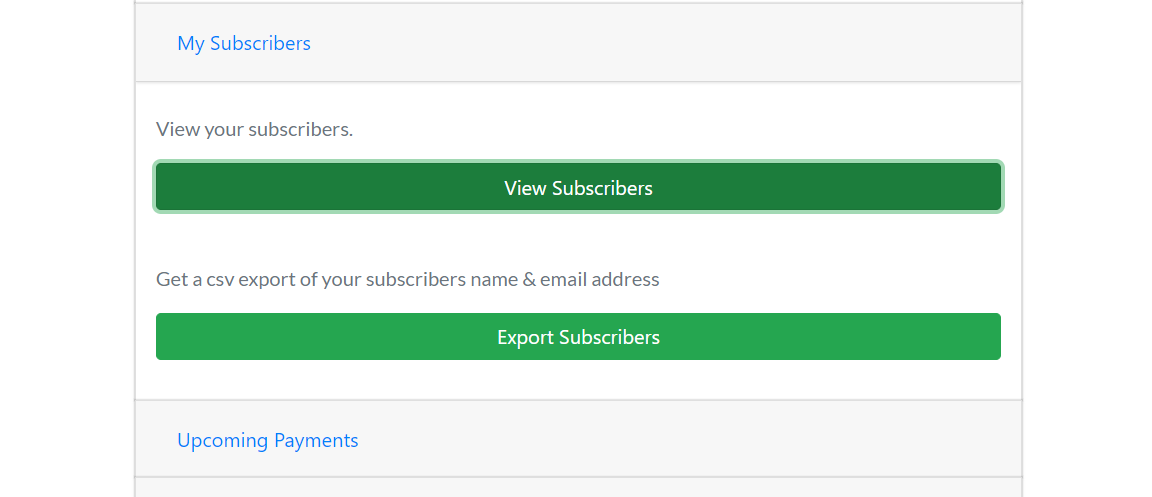Click the "Export Subscribers" label text
Image resolution: width=1152 pixels, height=497 pixels.
[x=578, y=337]
